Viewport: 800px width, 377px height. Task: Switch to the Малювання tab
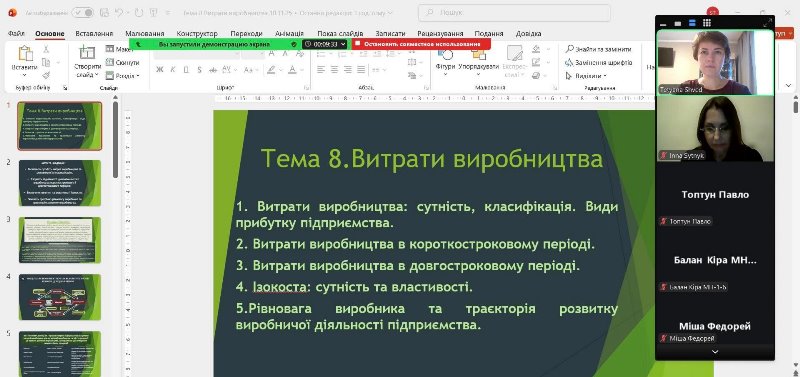pos(145,34)
